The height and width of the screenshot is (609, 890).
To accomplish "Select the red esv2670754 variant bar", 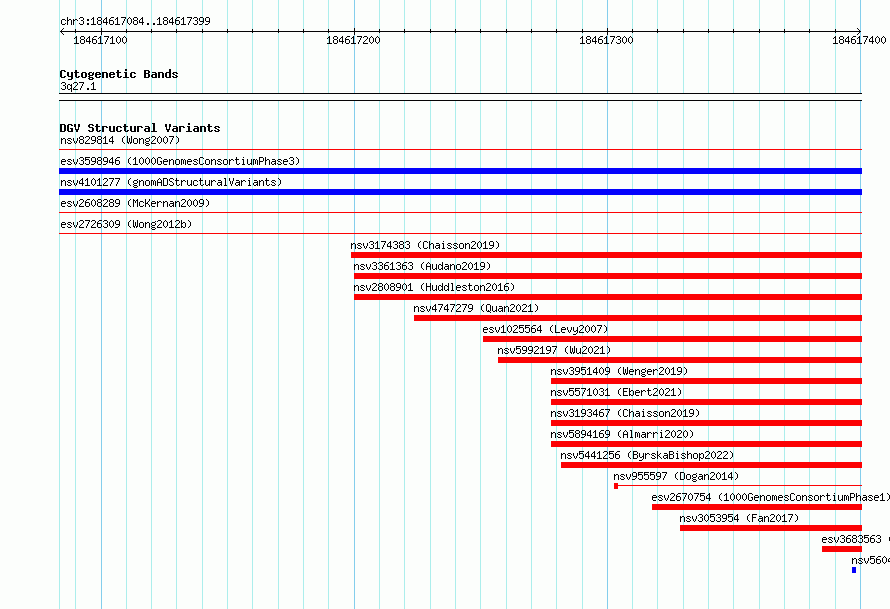I will [x=757, y=507].
